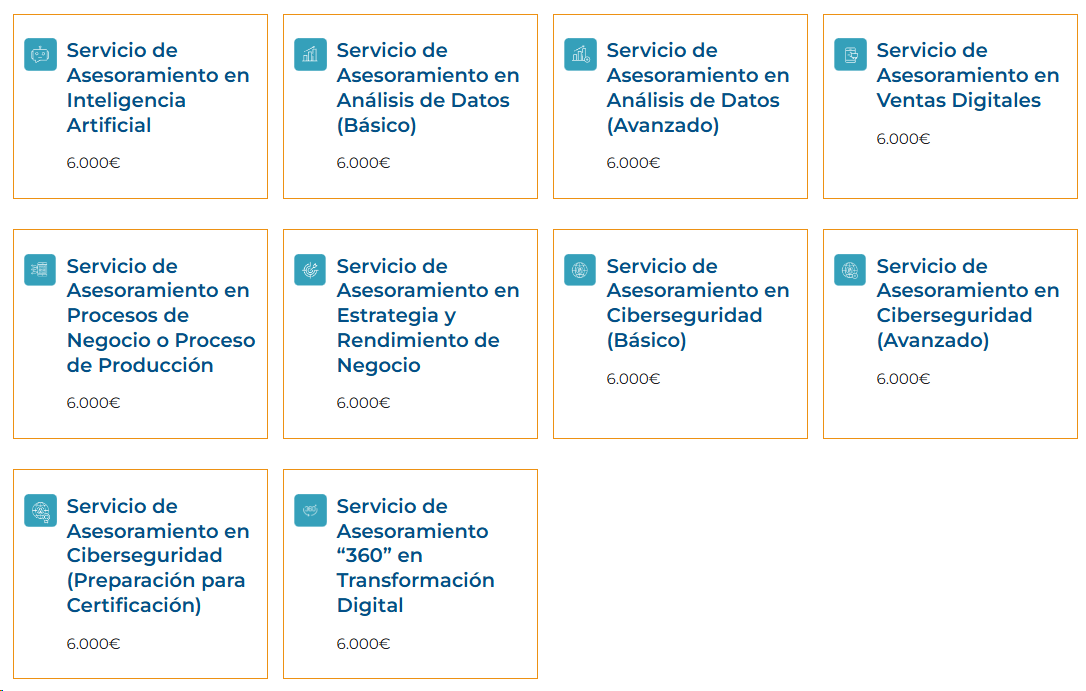
Task: Click the globe icon for Ciberseguridad (Avanzado)
Action: 851,269
